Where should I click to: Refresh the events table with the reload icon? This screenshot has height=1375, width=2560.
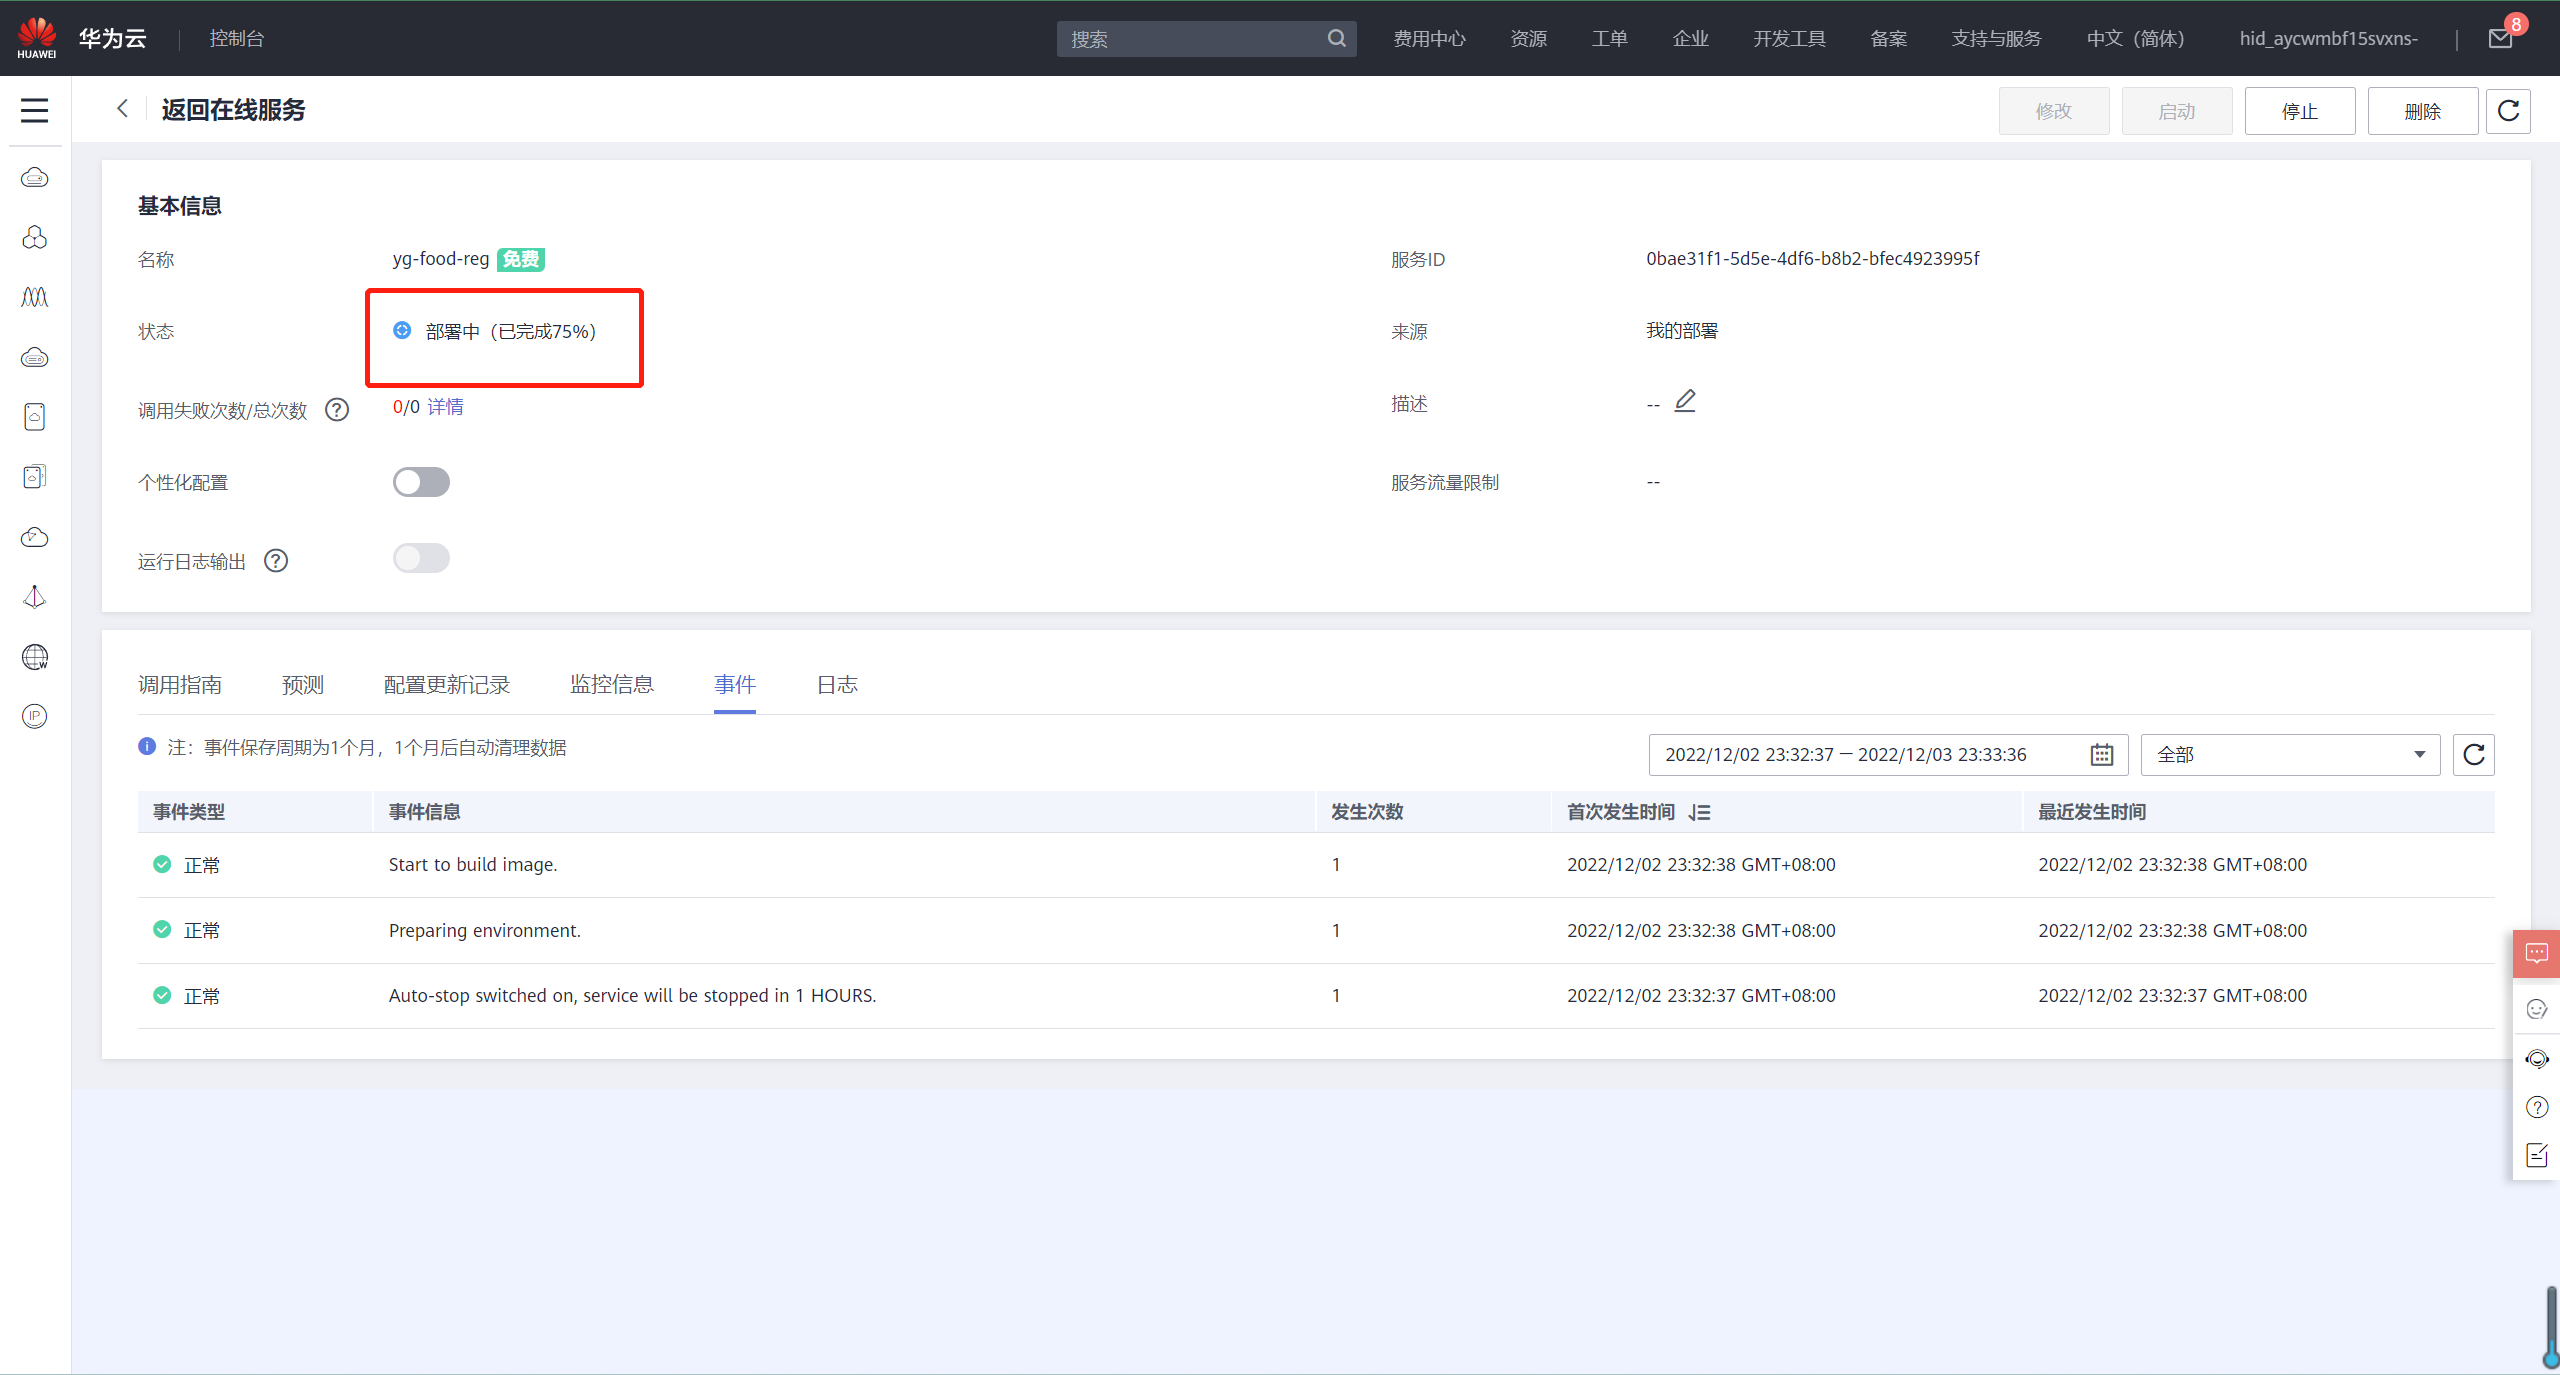click(x=2473, y=755)
